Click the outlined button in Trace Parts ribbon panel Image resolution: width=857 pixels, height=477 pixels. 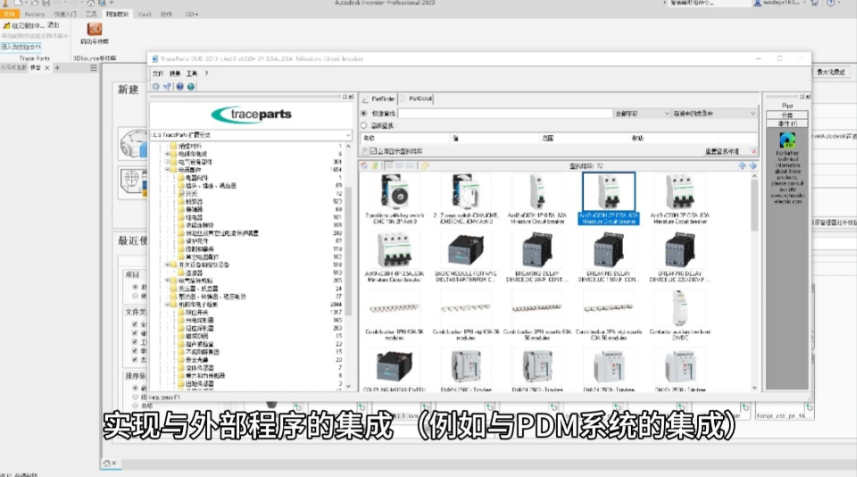(21, 47)
